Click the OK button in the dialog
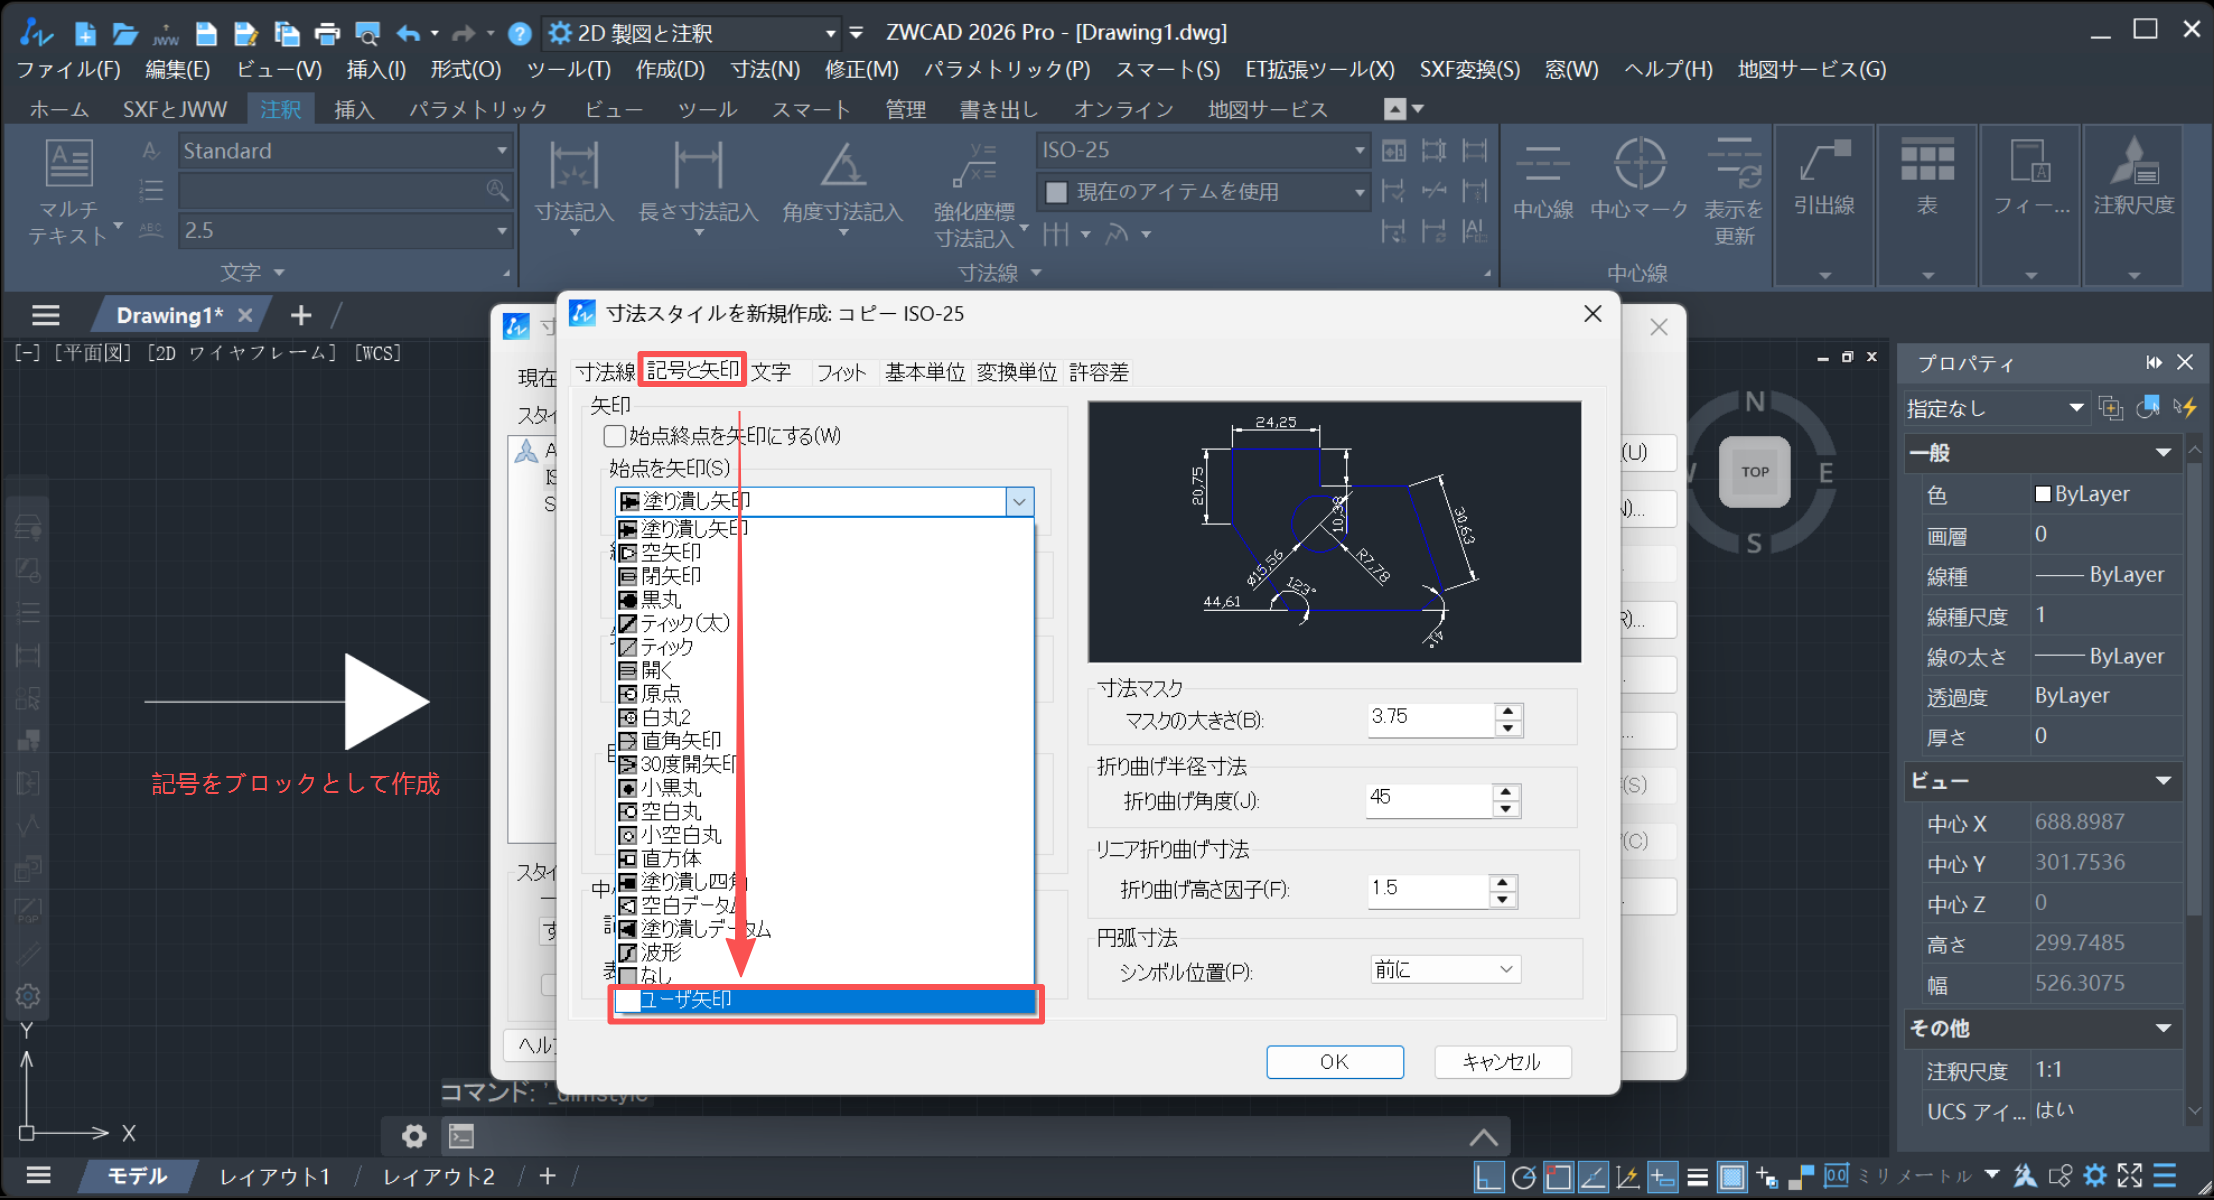The width and height of the screenshot is (2214, 1200). (1334, 1062)
